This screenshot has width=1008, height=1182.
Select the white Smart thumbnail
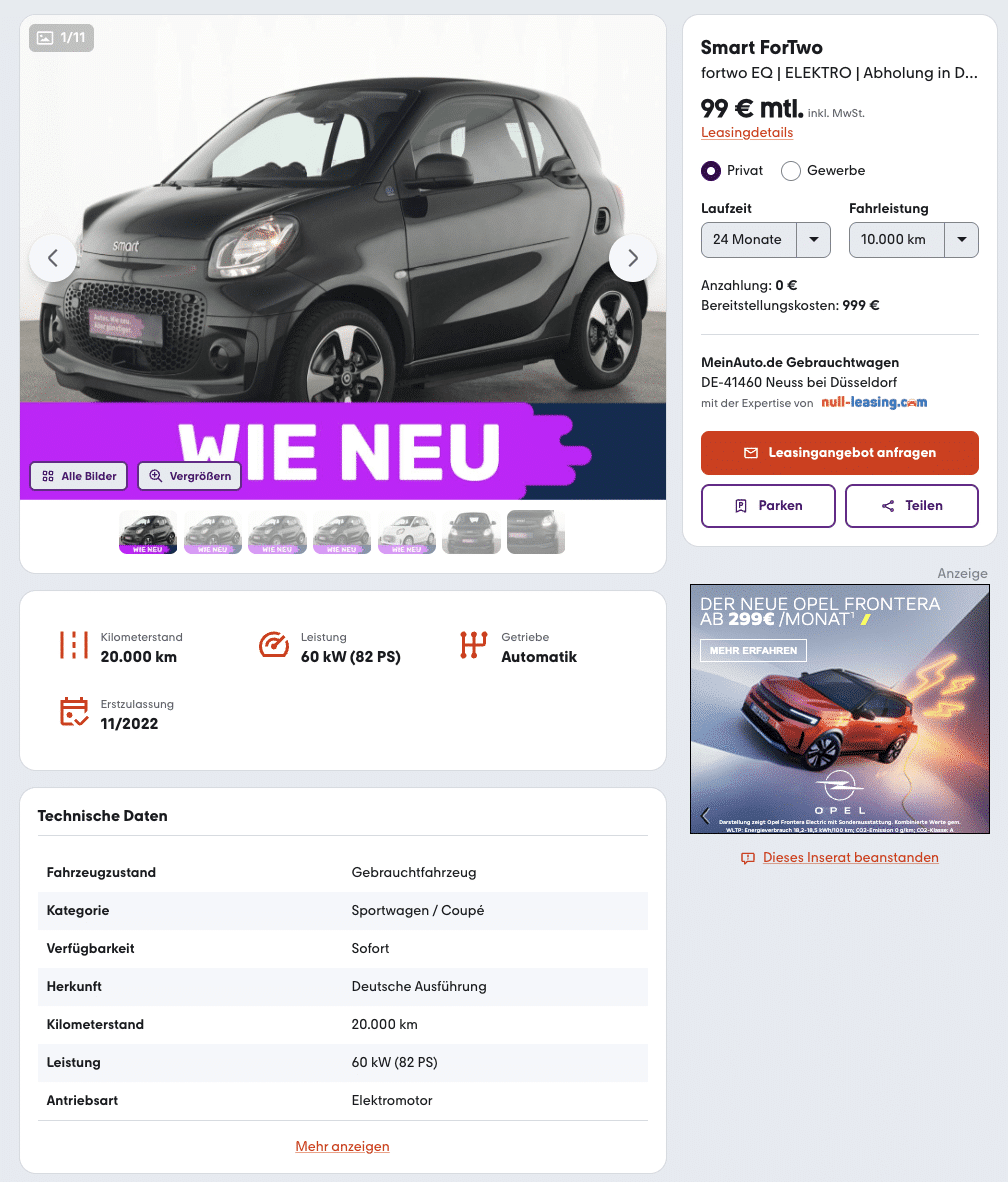[407, 532]
